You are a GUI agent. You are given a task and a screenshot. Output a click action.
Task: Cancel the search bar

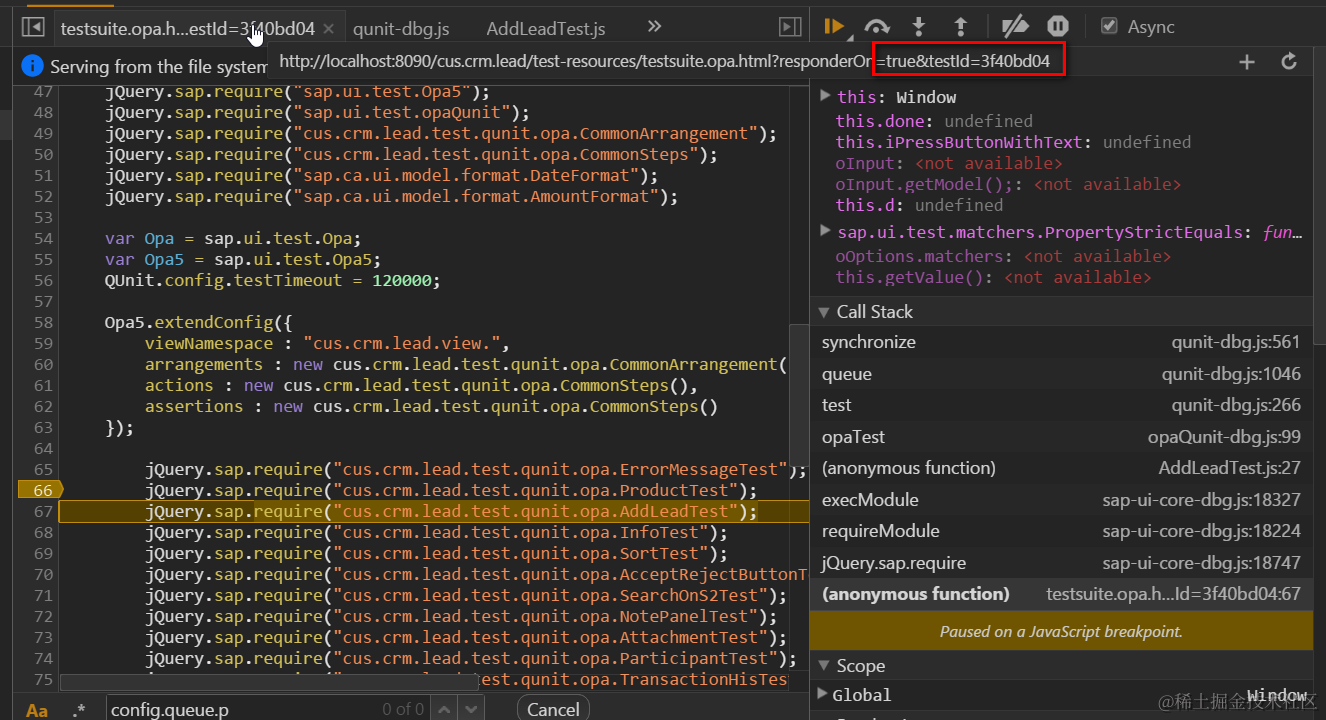point(553,709)
